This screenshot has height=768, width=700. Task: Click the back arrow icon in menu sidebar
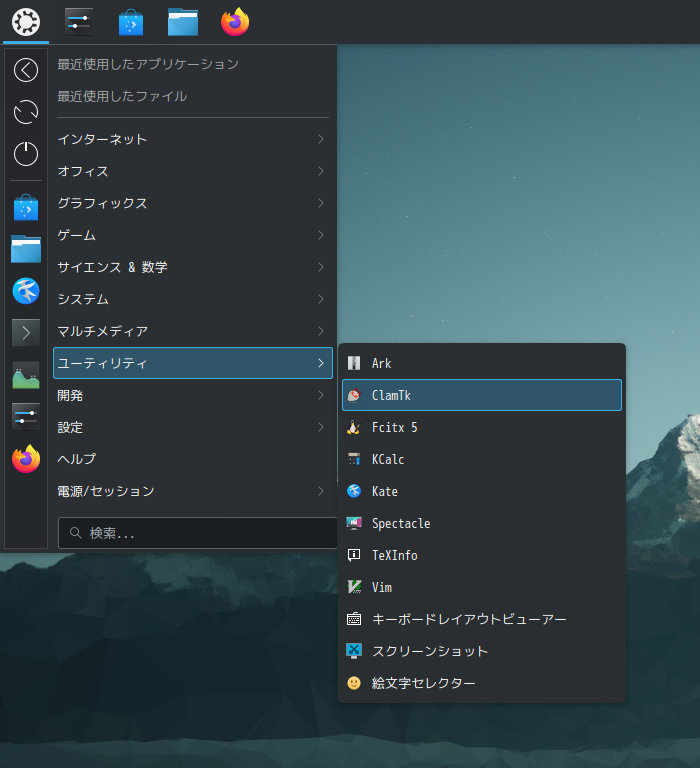tap(26, 70)
